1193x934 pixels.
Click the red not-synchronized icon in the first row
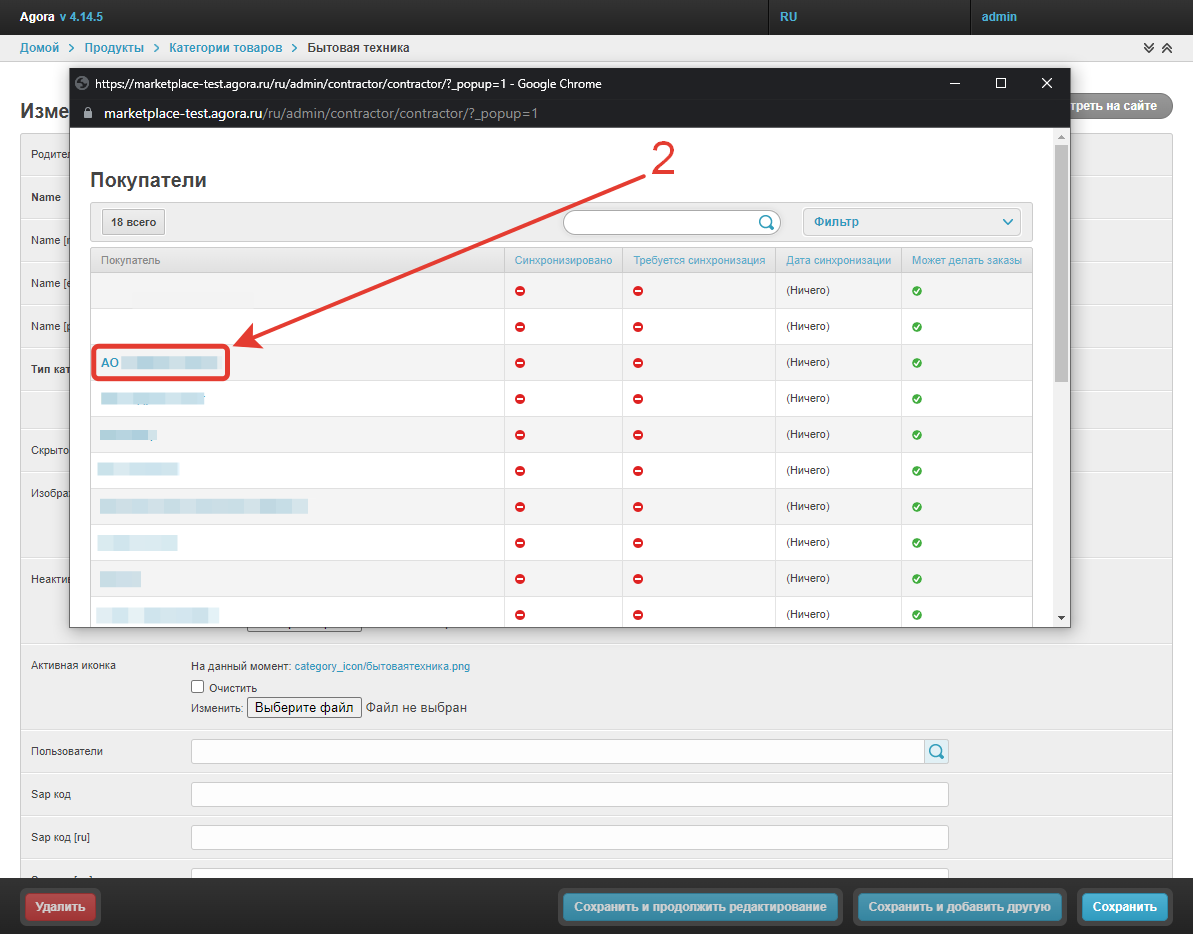(520, 291)
